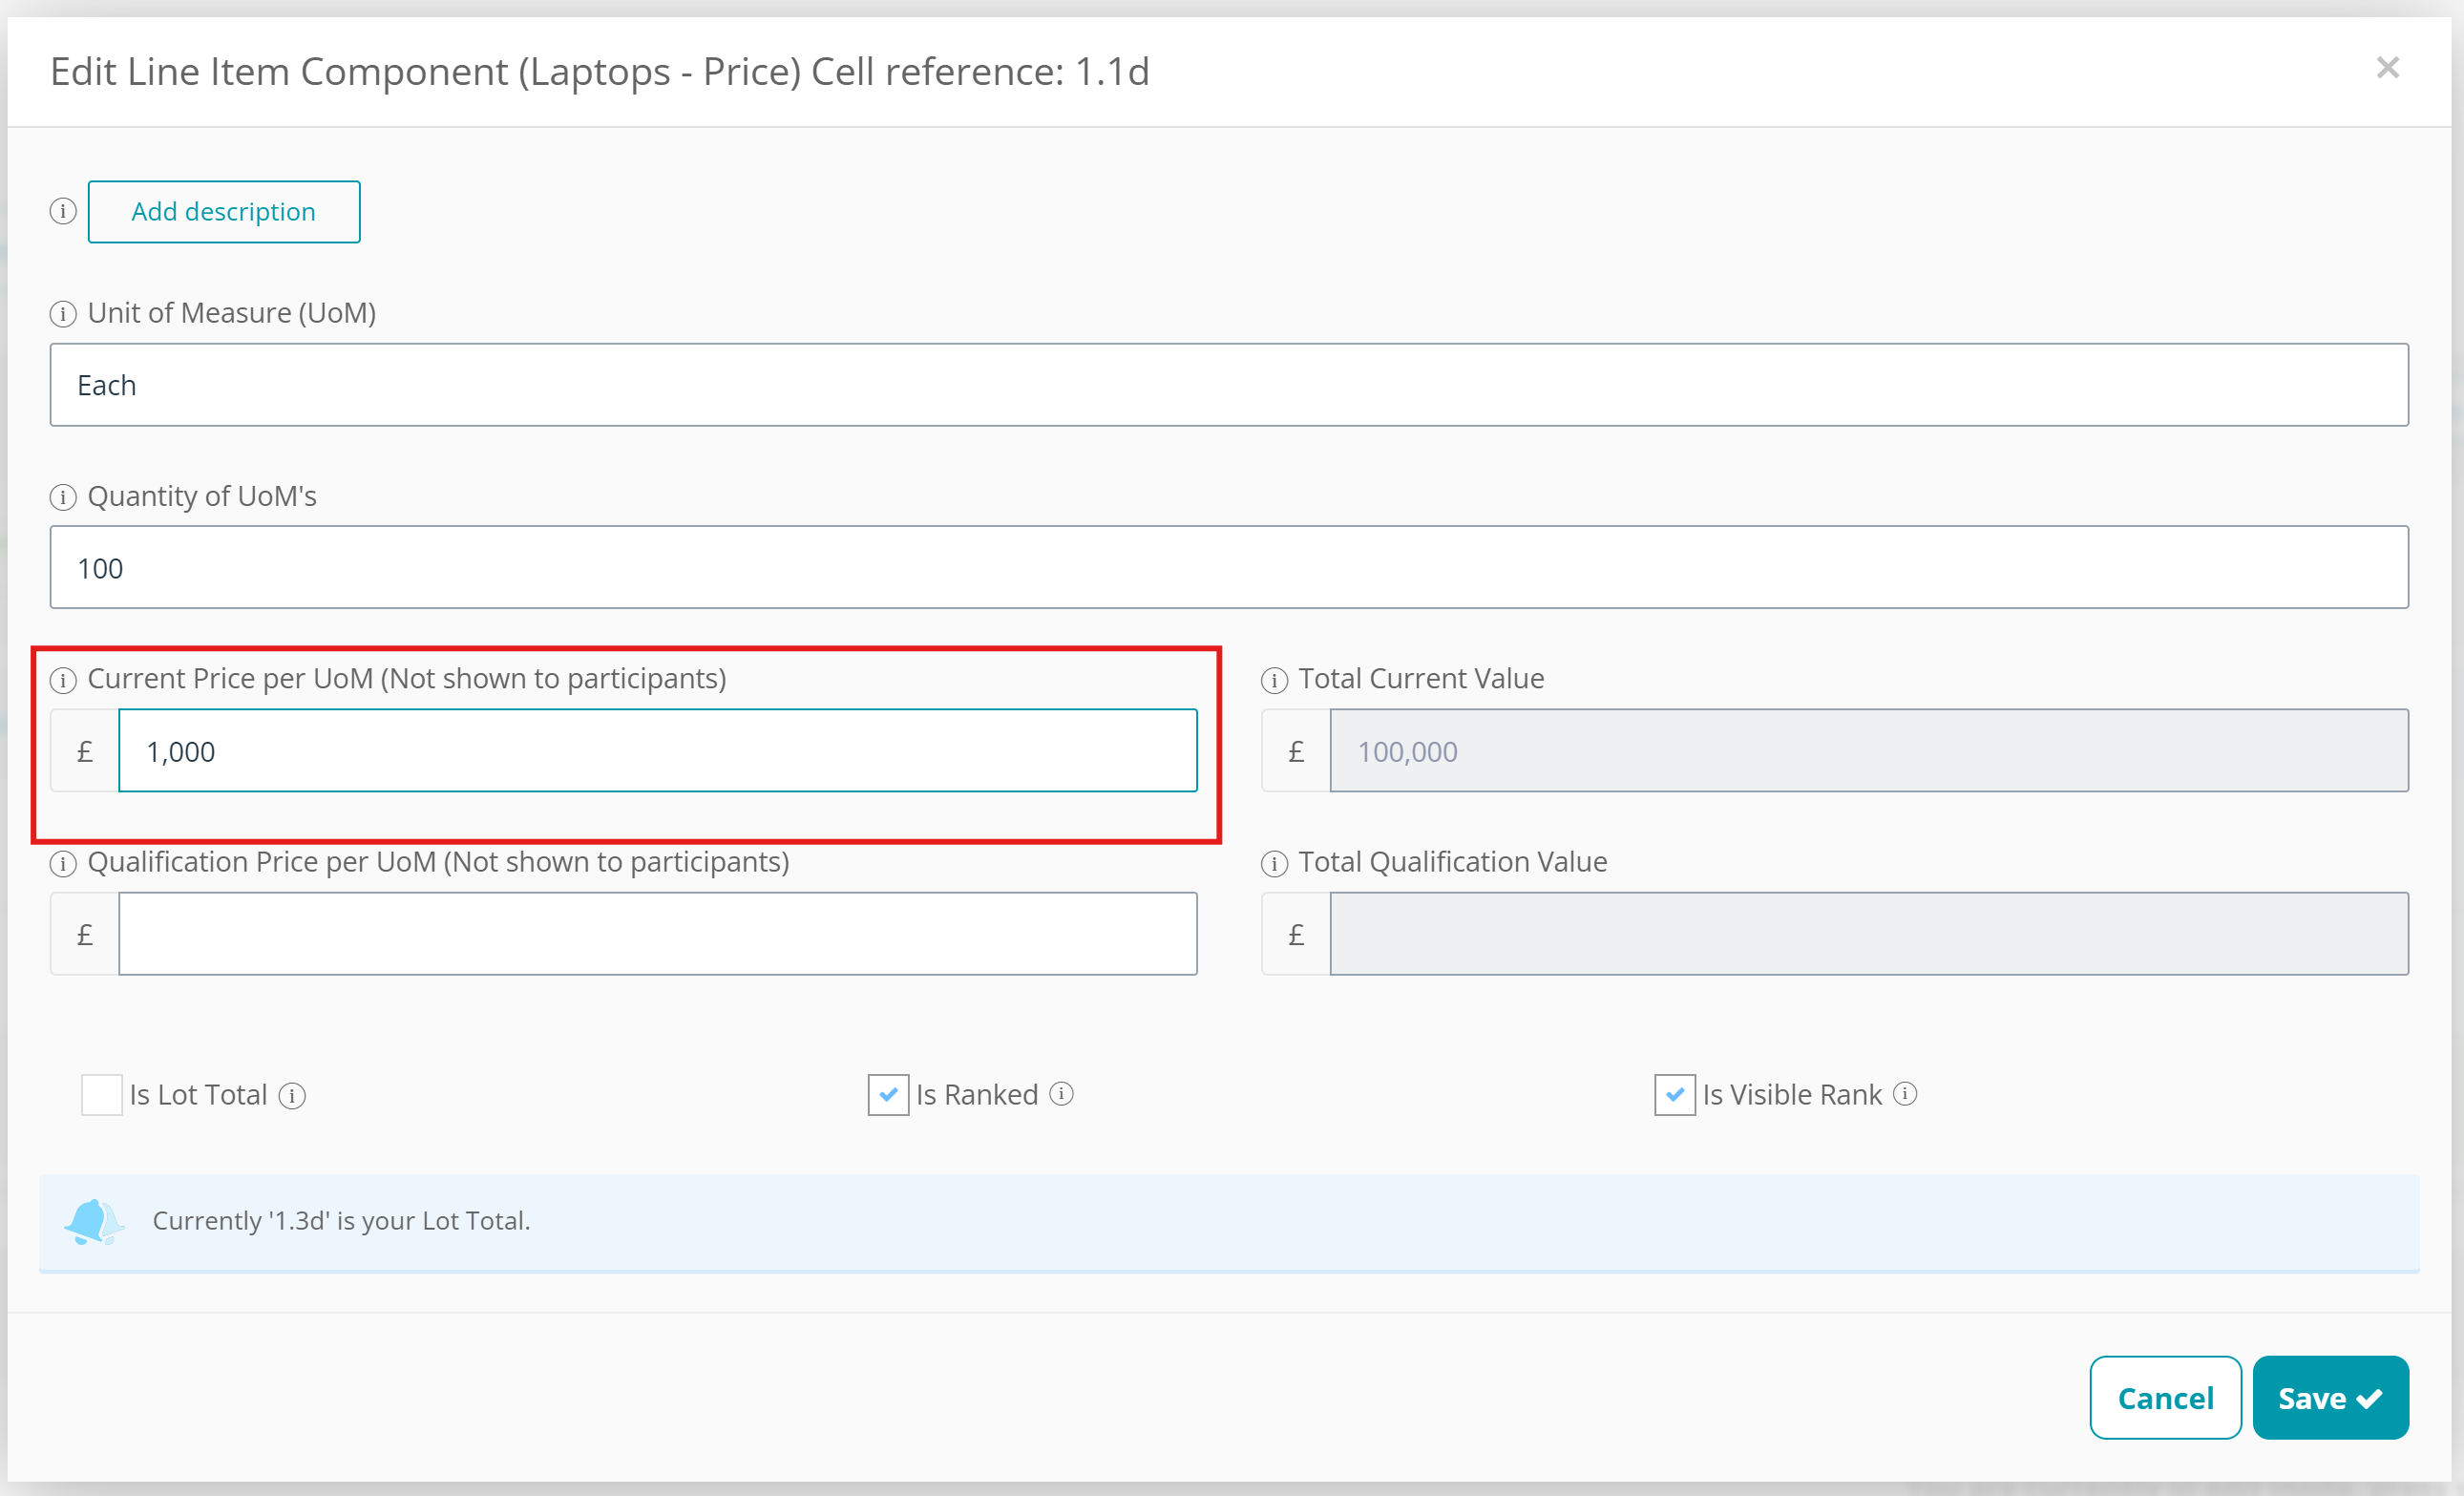Click info icon beside Total Qualification Value
The image size is (2464, 1496).
[1274, 863]
